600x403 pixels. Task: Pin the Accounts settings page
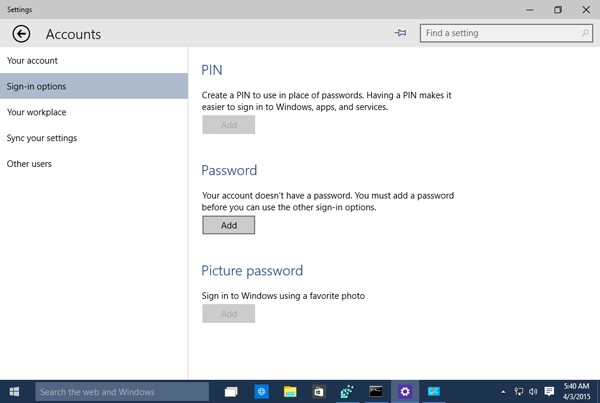tap(400, 33)
